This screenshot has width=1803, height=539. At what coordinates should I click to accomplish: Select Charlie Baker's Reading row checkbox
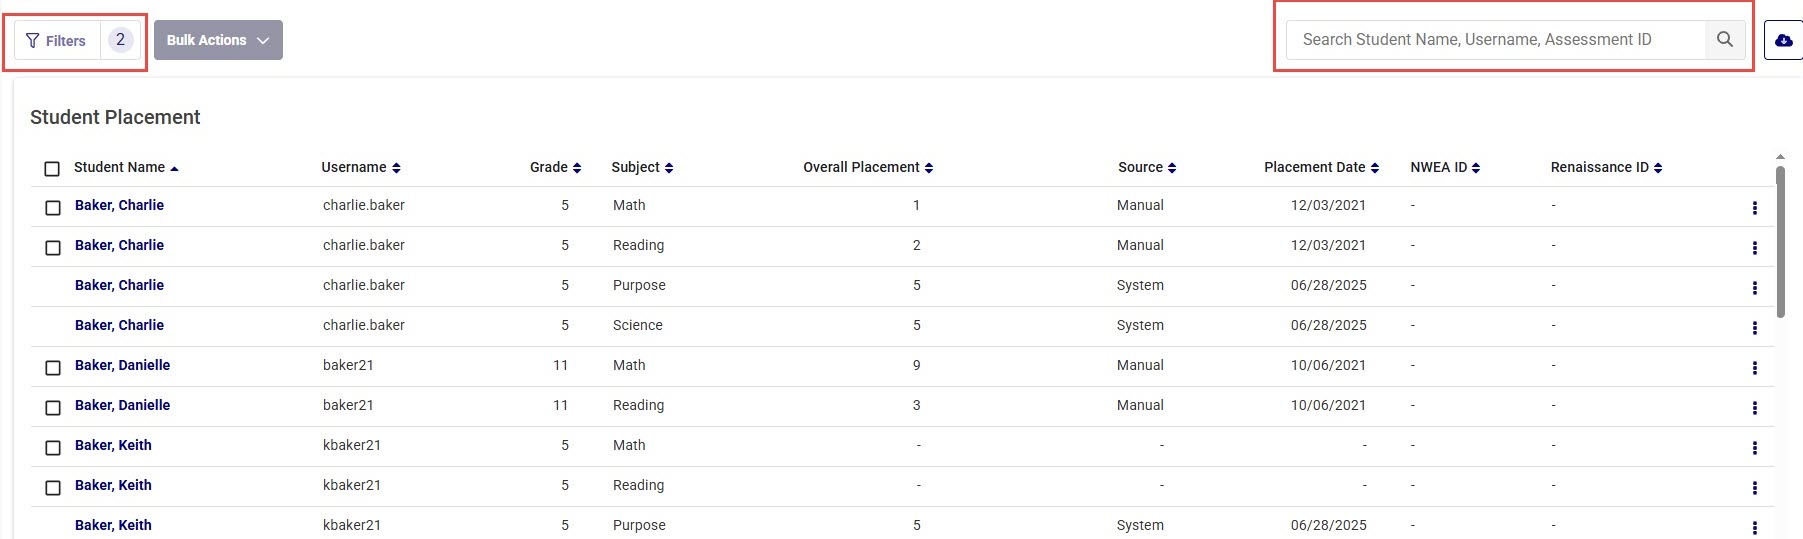point(53,248)
